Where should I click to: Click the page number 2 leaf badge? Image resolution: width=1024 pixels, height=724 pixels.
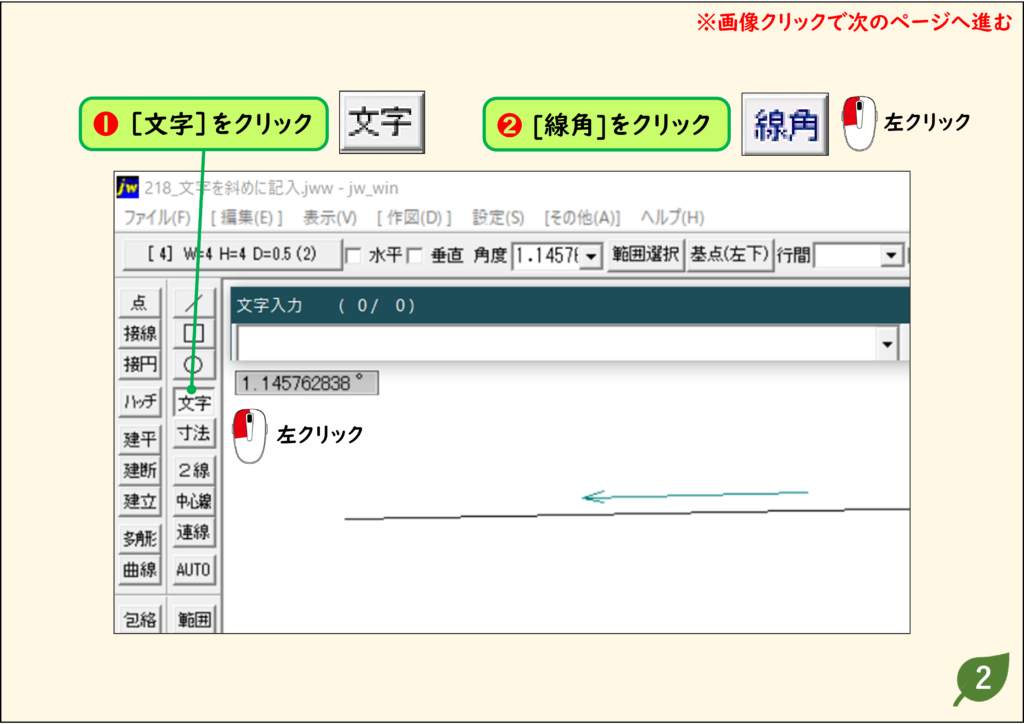click(x=982, y=679)
